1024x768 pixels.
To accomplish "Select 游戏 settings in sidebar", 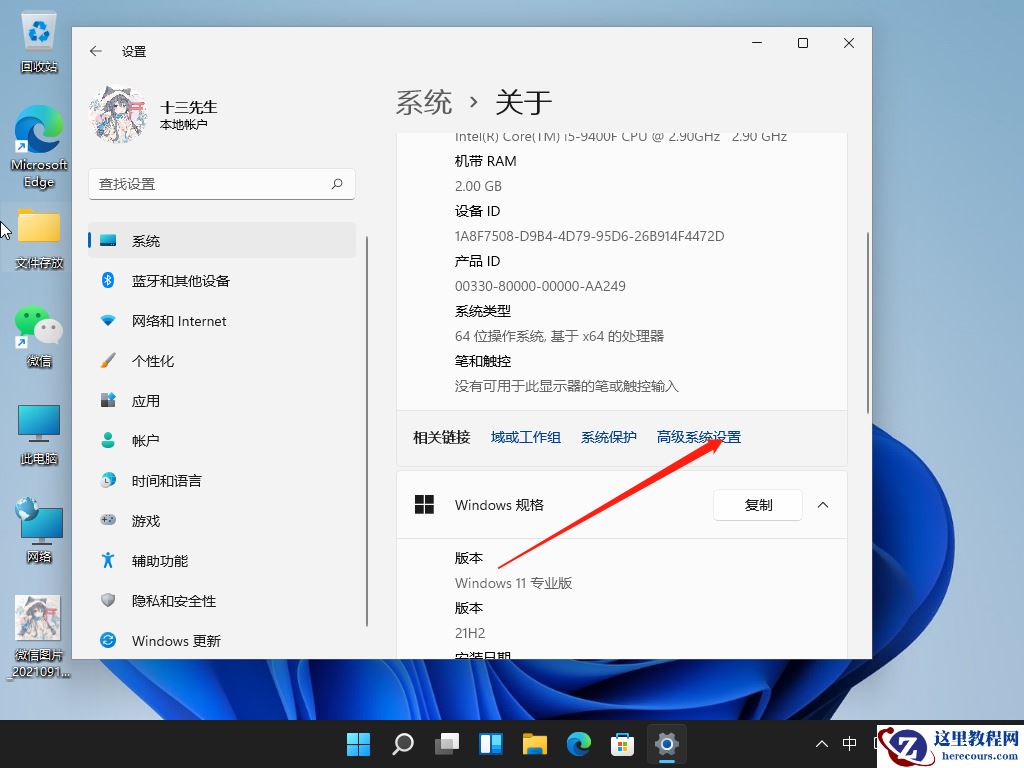I will (148, 520).
